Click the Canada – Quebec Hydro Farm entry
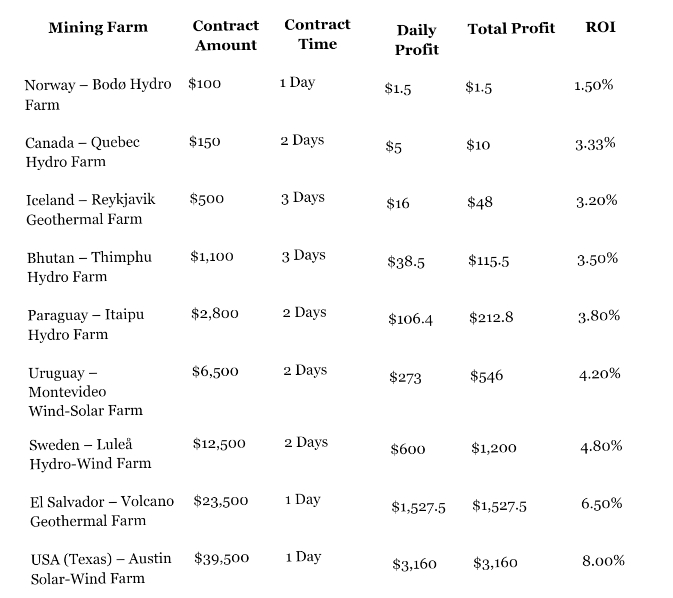Screen dimensions: 673x598 [x=82, y=152]
